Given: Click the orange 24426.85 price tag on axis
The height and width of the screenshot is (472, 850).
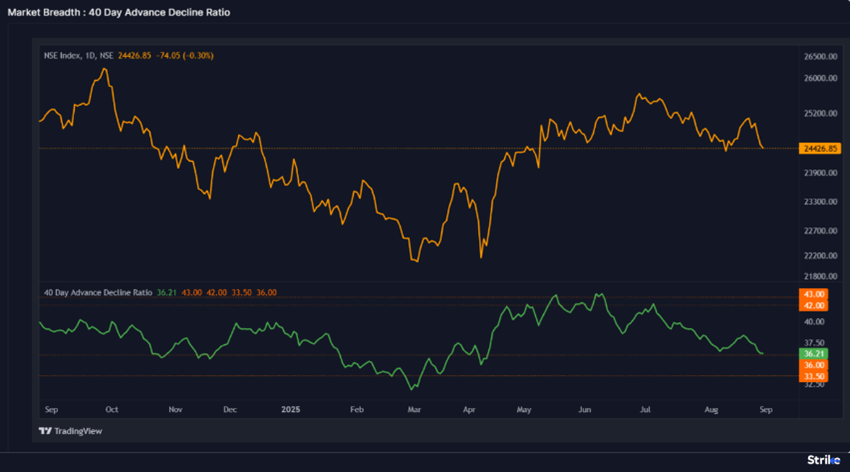Looking at the screenshot, I should 819,148.
